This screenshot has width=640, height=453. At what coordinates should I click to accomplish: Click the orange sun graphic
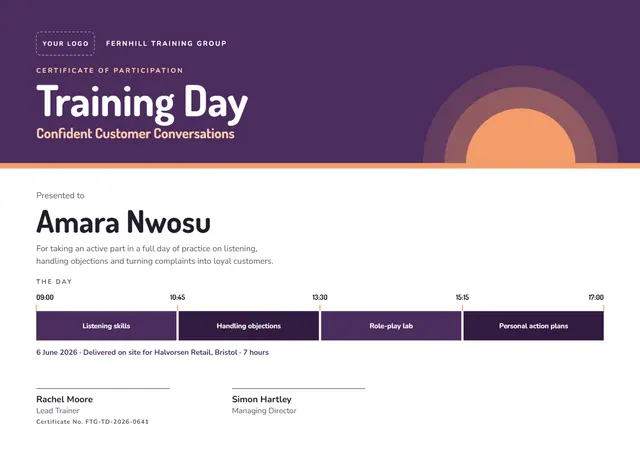pyautogui.click(x=520, y=136)
